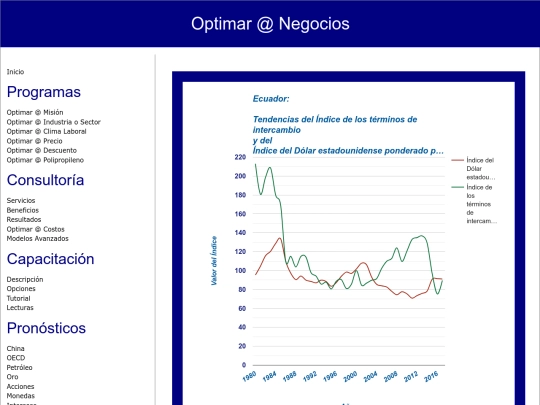Click the red legend line swatch

457,160
